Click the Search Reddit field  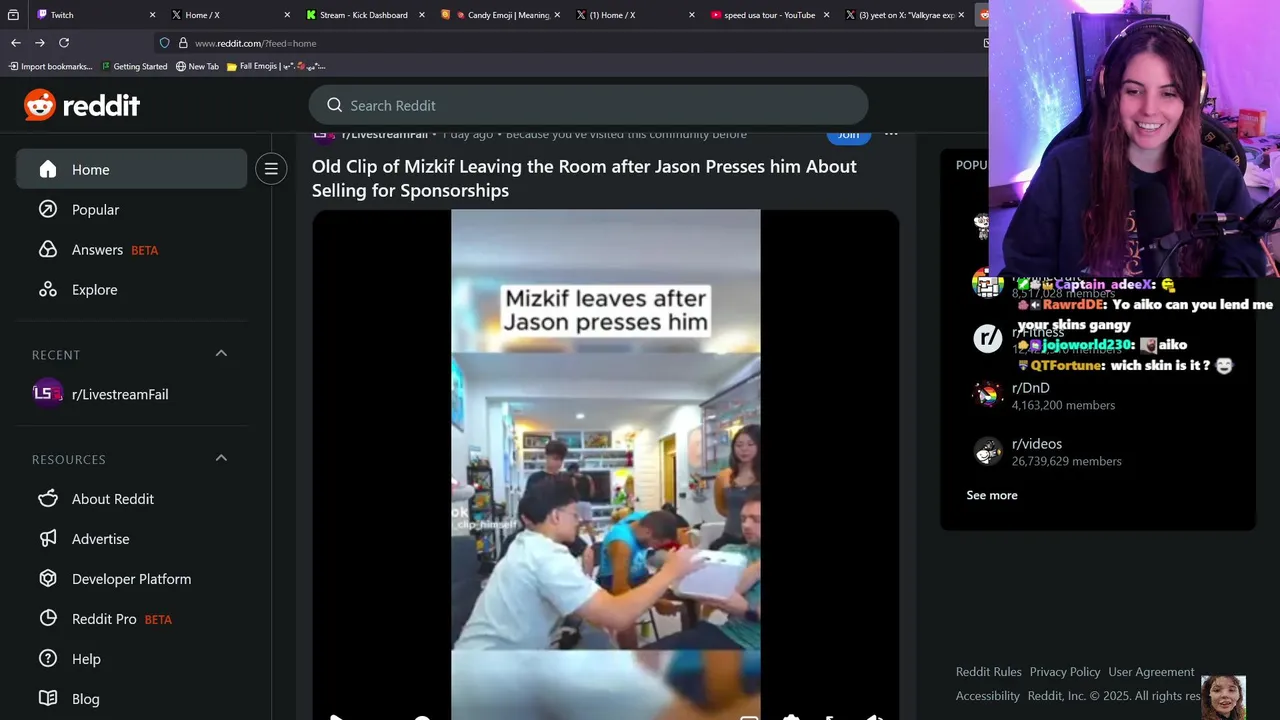588,105
